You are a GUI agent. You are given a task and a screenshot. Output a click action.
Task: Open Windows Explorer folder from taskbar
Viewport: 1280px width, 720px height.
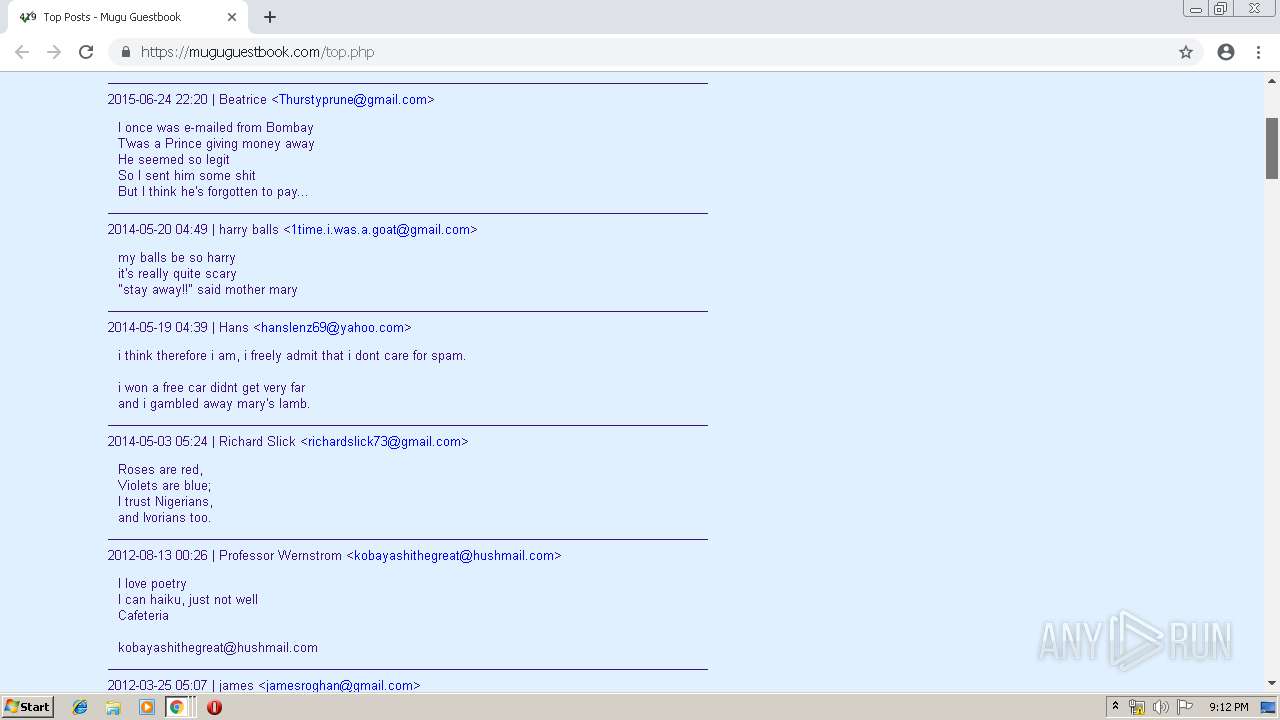pos(113,707)
